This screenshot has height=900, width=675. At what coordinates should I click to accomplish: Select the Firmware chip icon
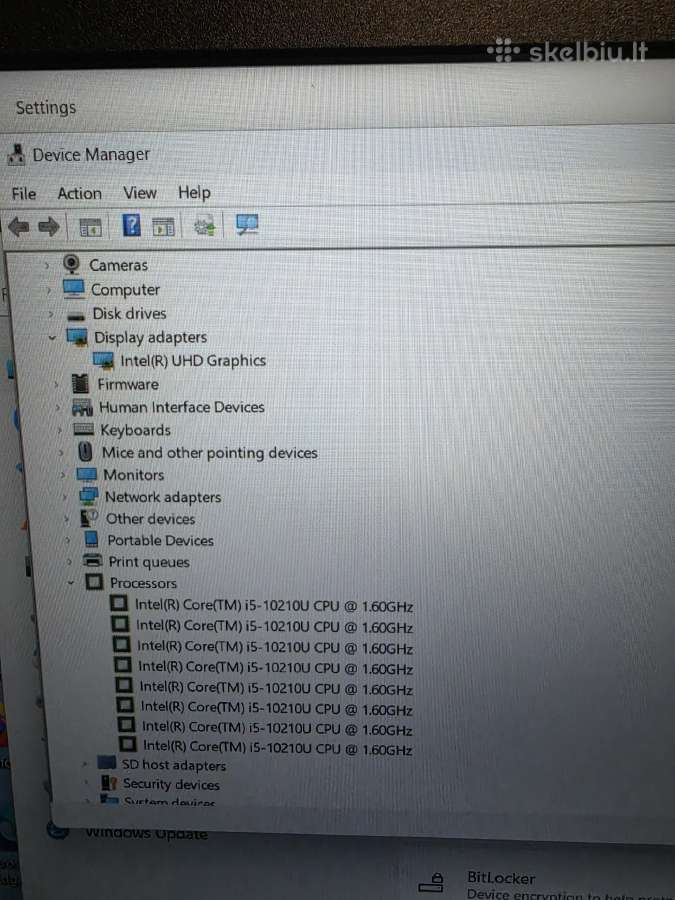coord(80,384)
